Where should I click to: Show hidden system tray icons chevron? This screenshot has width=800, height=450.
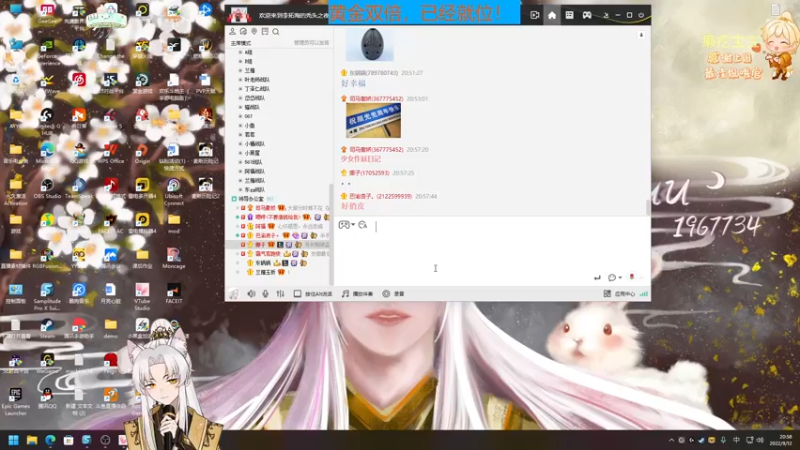[671, 440]
